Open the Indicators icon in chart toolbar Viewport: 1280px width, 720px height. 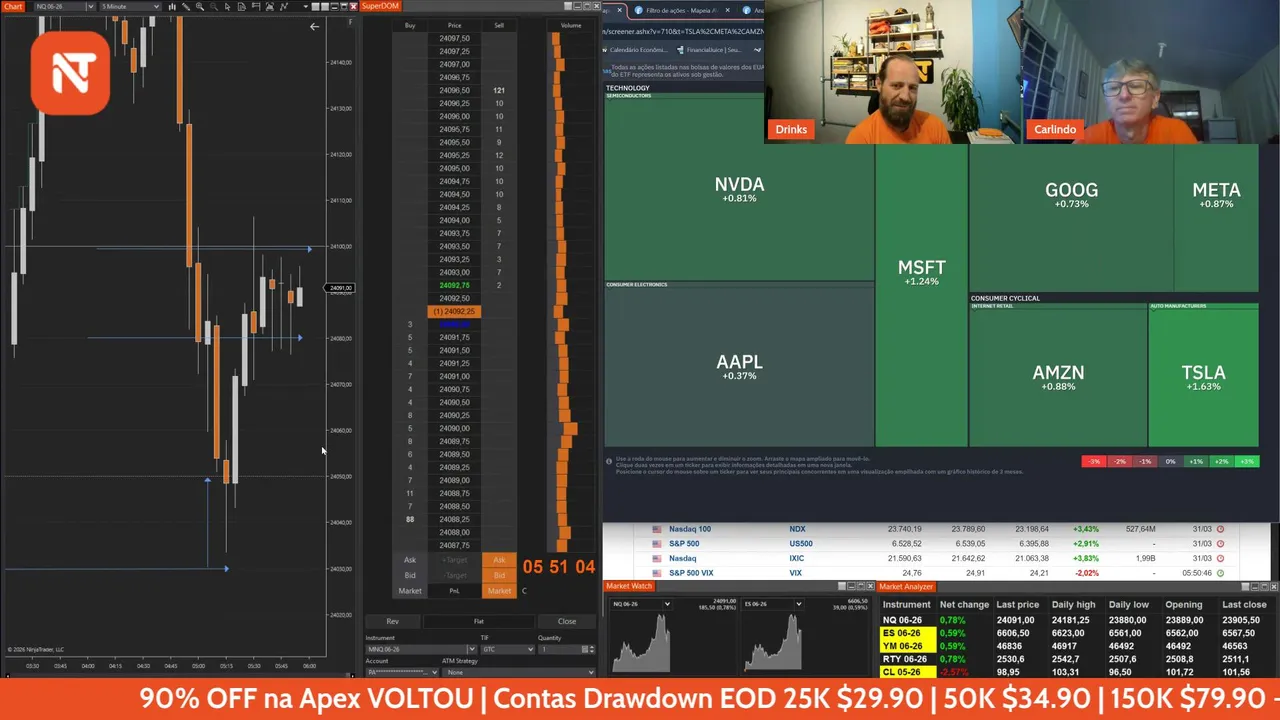tap(270, 7)
